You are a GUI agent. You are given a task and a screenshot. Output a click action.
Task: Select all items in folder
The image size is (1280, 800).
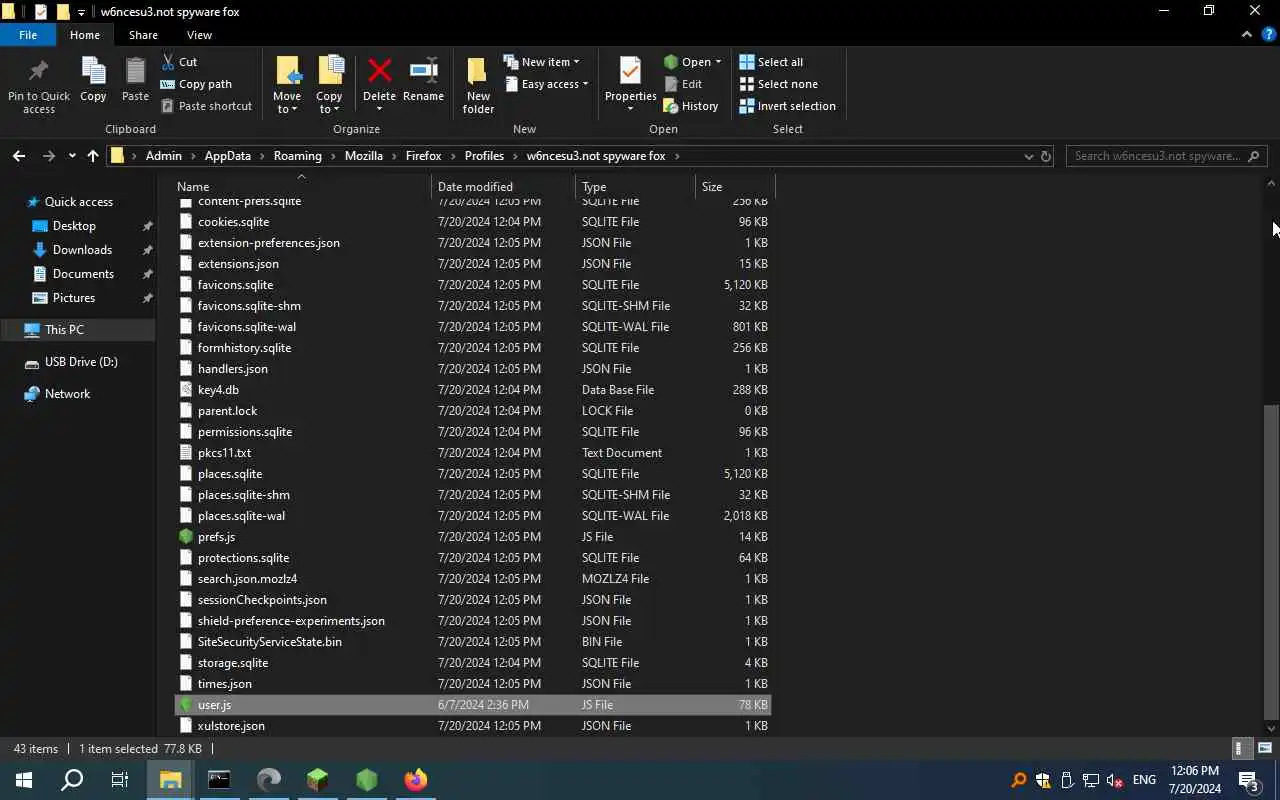(x=771, y=62)
